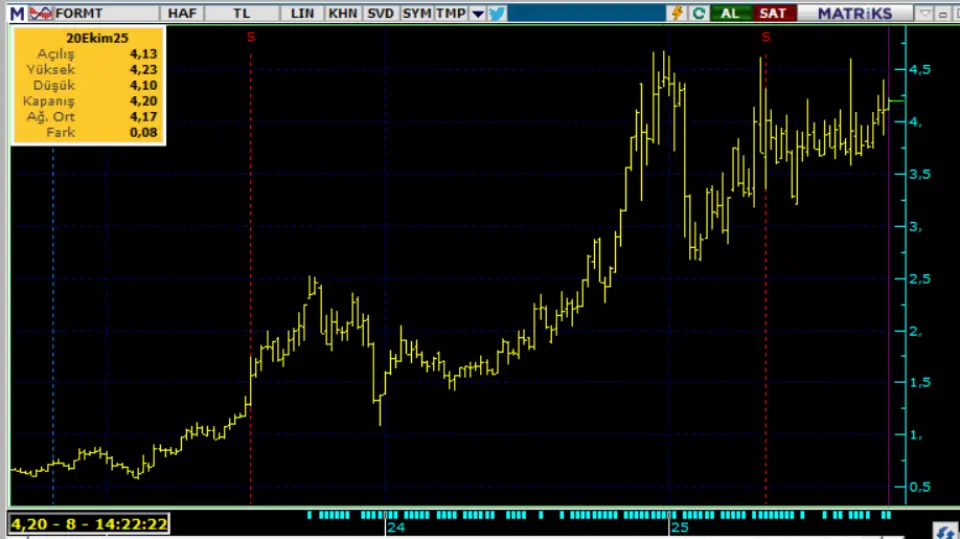The width and height of the screenshot is (960, 539).
Task: Select the SYM symbol menu item
Action: pos(416,13)
